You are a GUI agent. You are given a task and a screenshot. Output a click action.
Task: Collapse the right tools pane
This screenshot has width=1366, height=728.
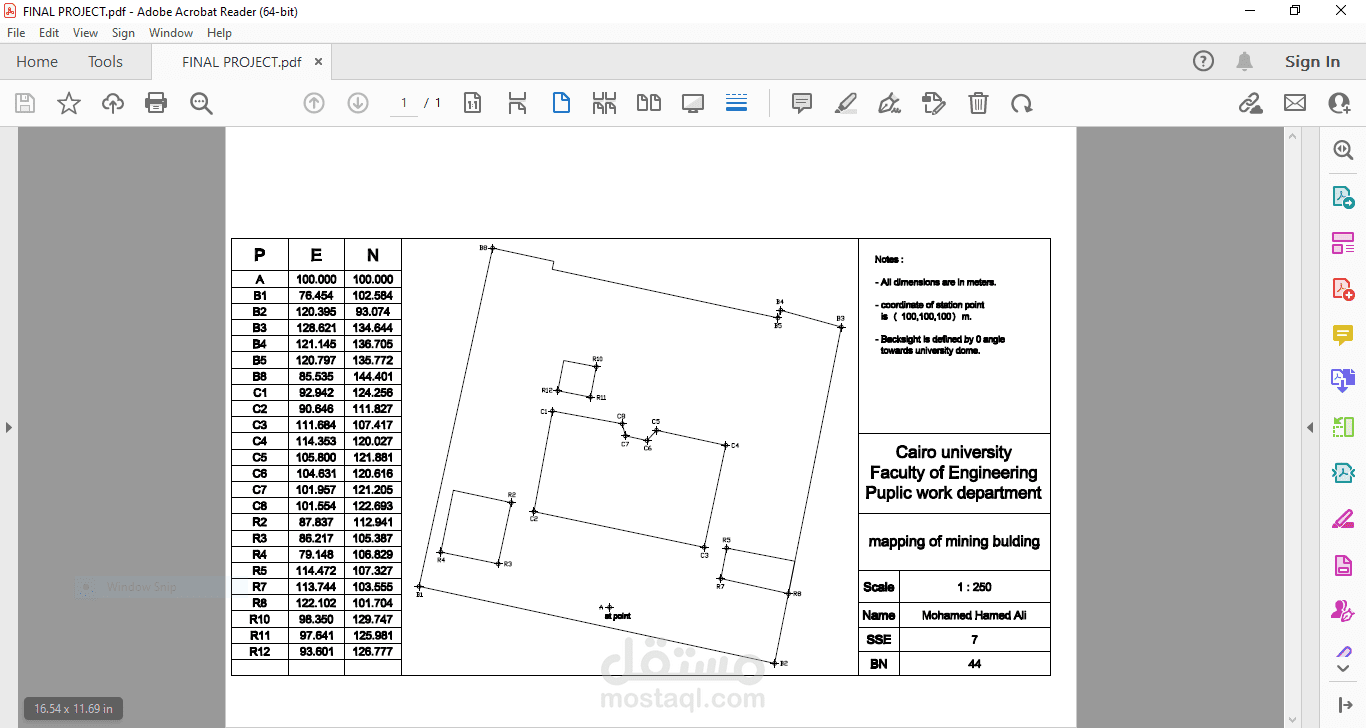click(1310, 427)
